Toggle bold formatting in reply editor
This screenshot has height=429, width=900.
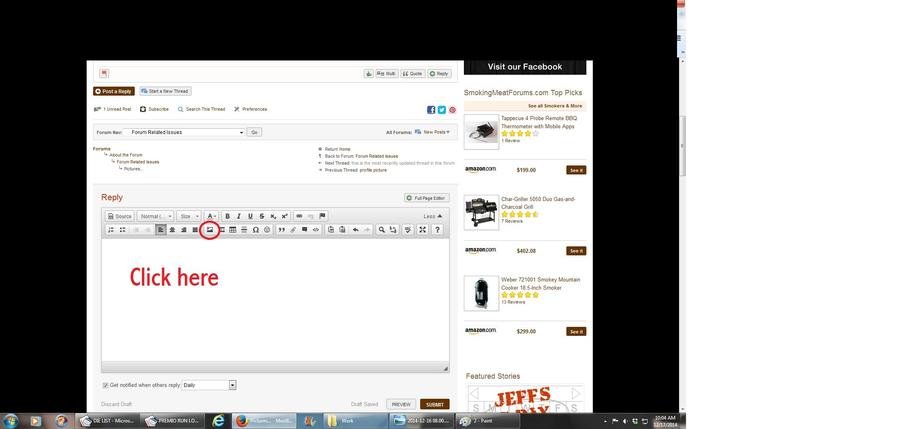click(227, 216)
